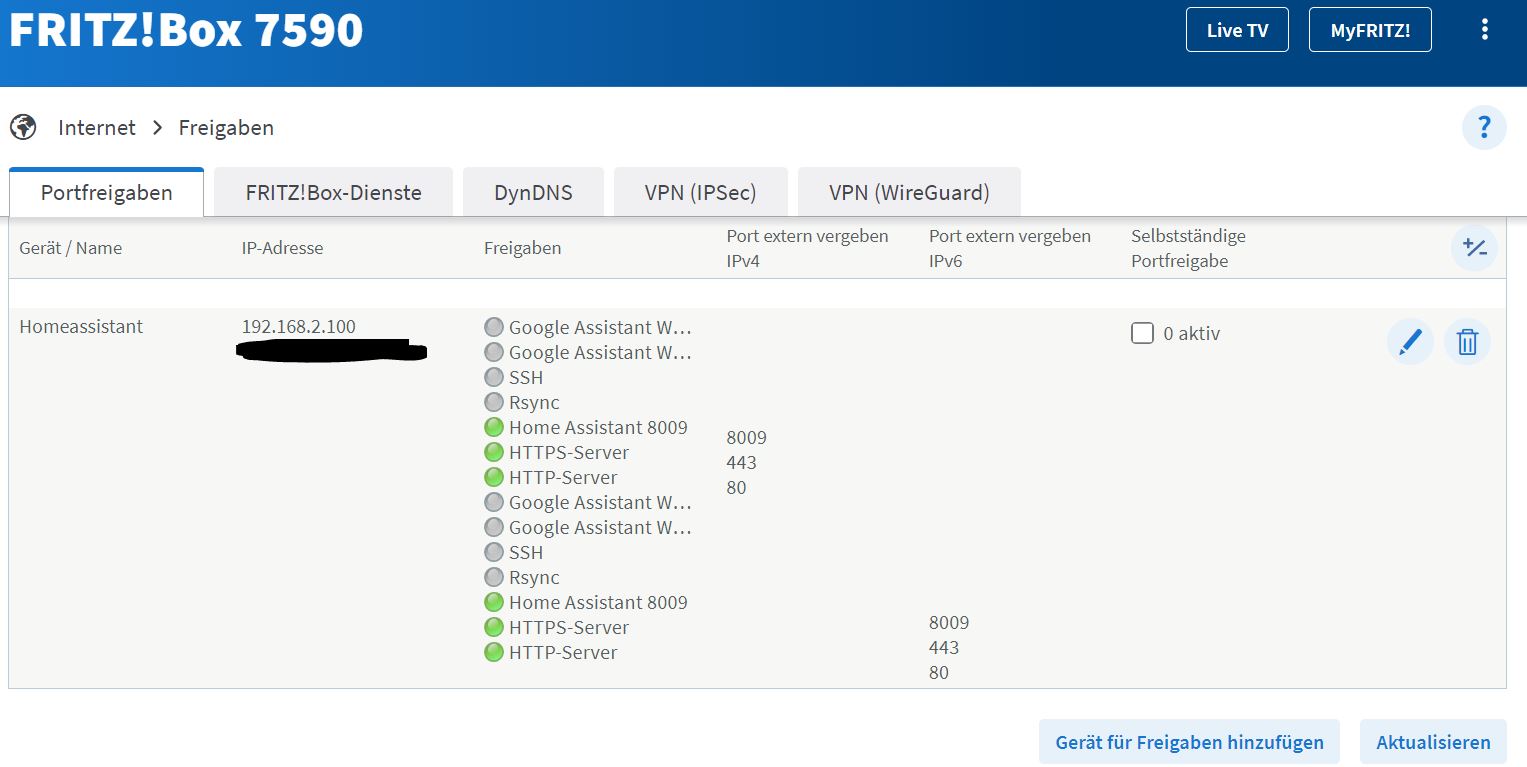Click the Aktualisieren button
Image resolution: width=1527 pixels, height=767 pixels.
pos(1432,742)
